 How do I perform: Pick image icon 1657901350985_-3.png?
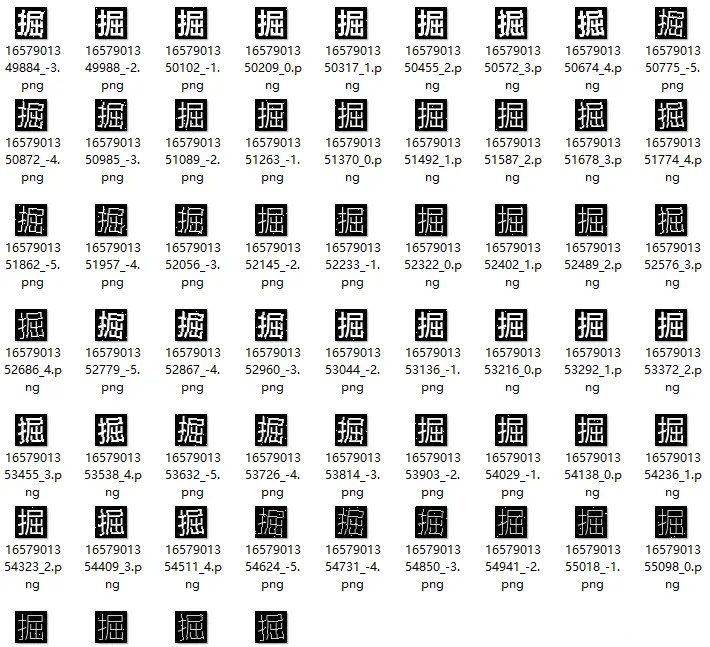111,115
